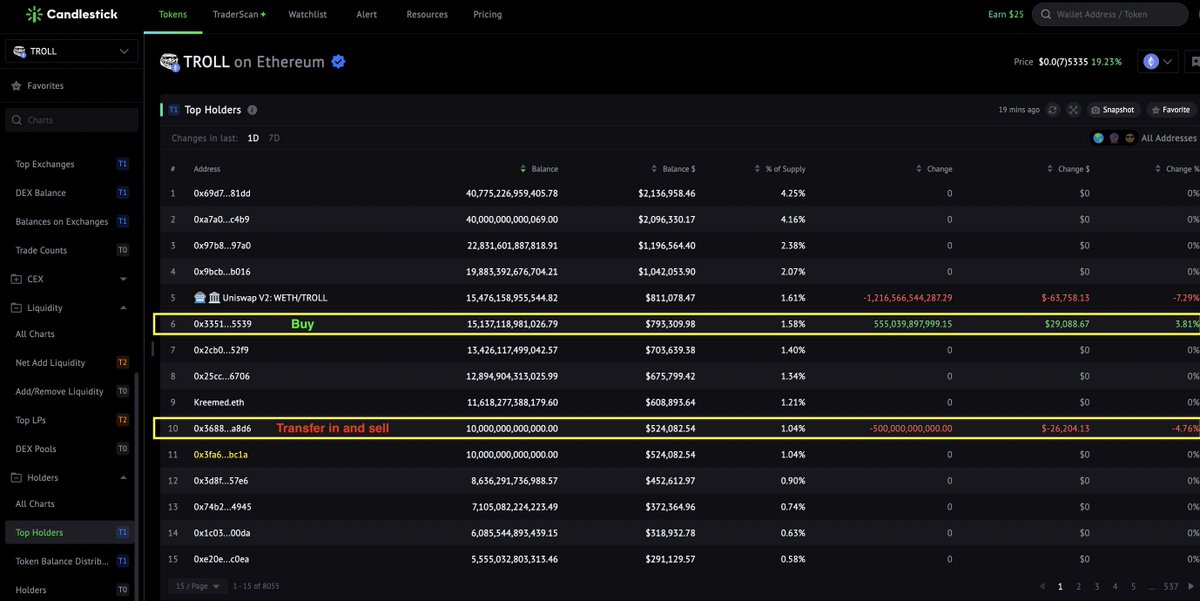
Task: Click the TROLL token avatar in page header
Action: coord(169,62)
